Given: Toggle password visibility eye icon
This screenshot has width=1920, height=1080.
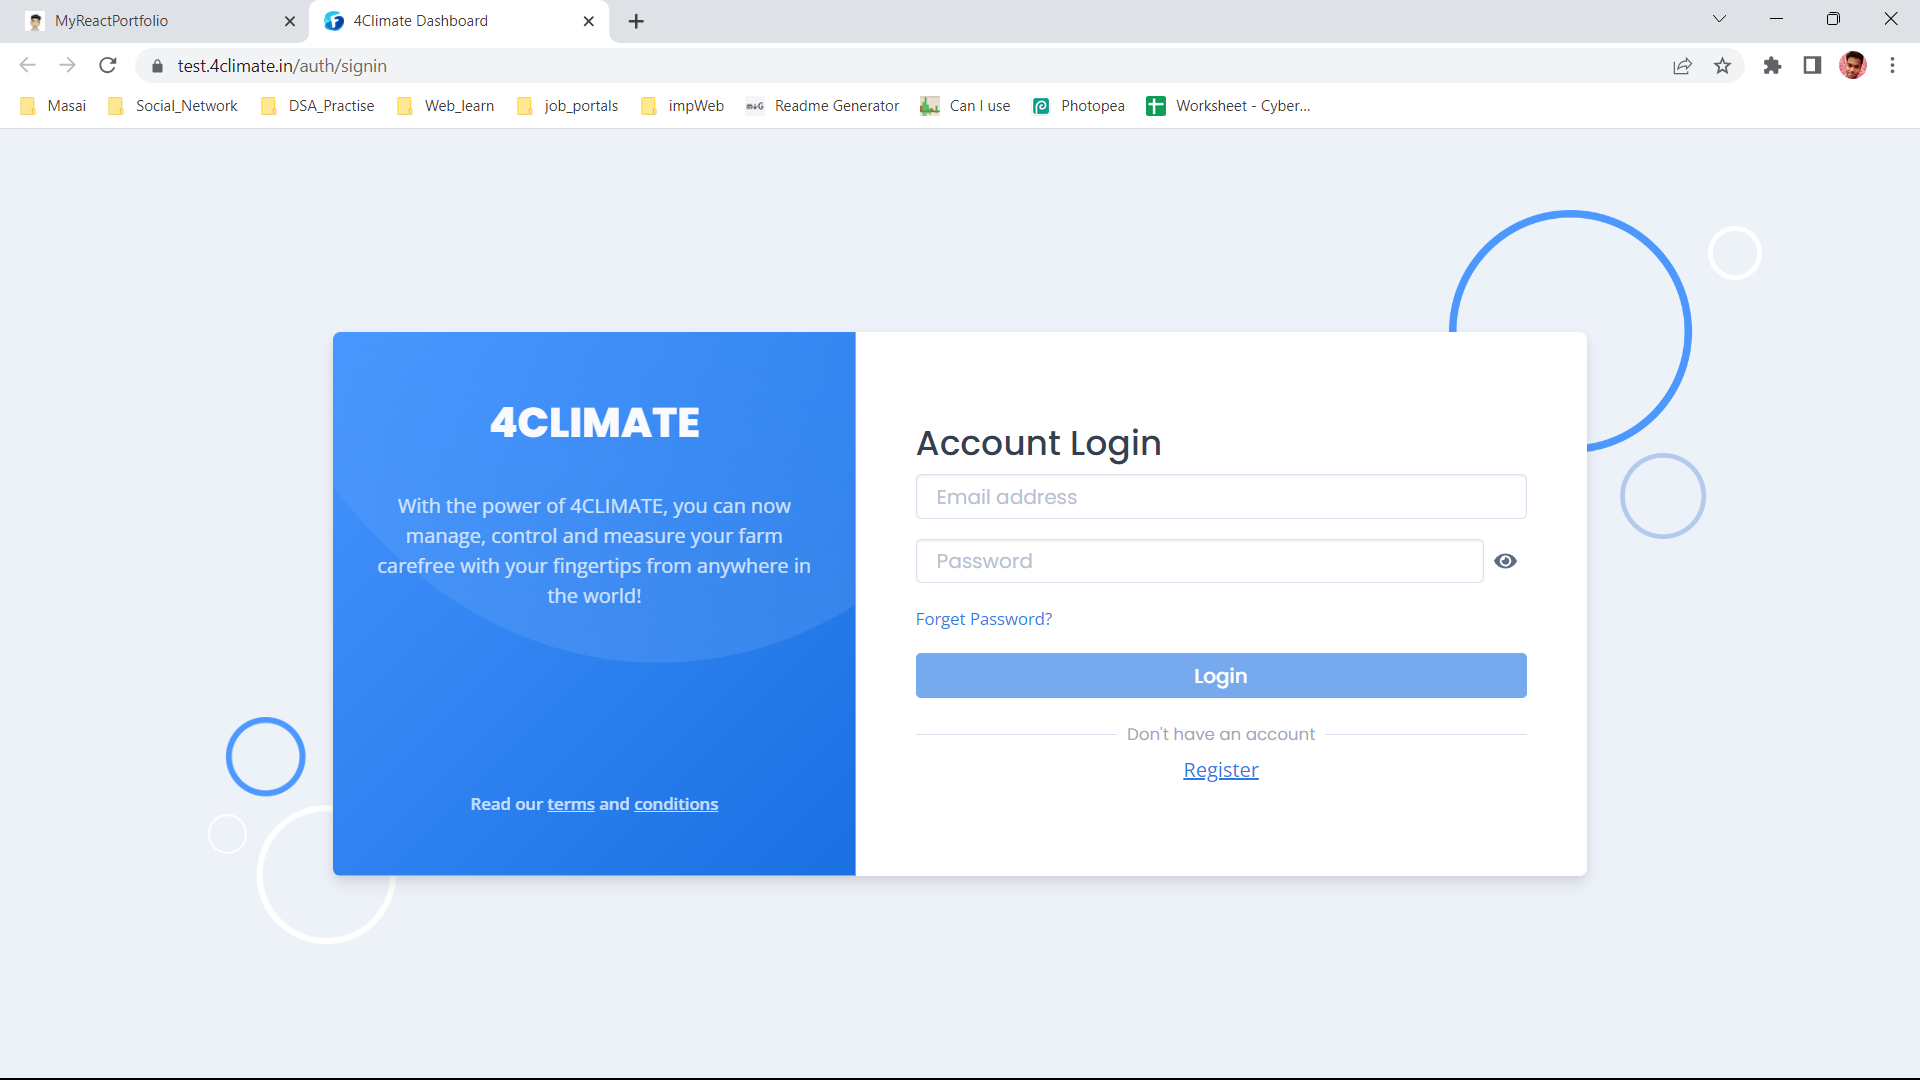Looking at the screenshot, I should point(1505,561).
